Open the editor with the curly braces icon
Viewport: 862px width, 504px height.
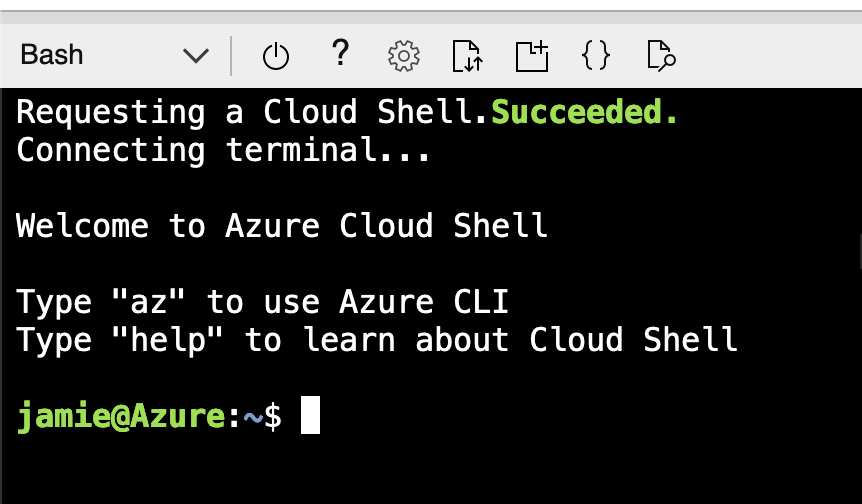point(595,56)
